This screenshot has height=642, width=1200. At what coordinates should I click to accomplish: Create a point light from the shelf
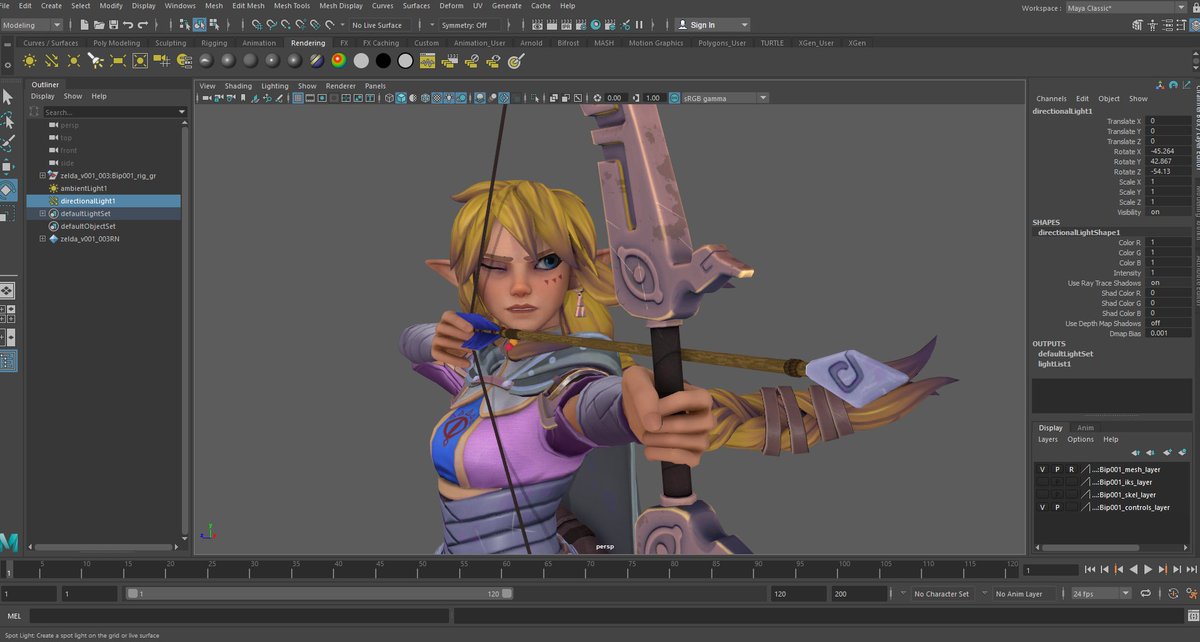coord(75,60)
